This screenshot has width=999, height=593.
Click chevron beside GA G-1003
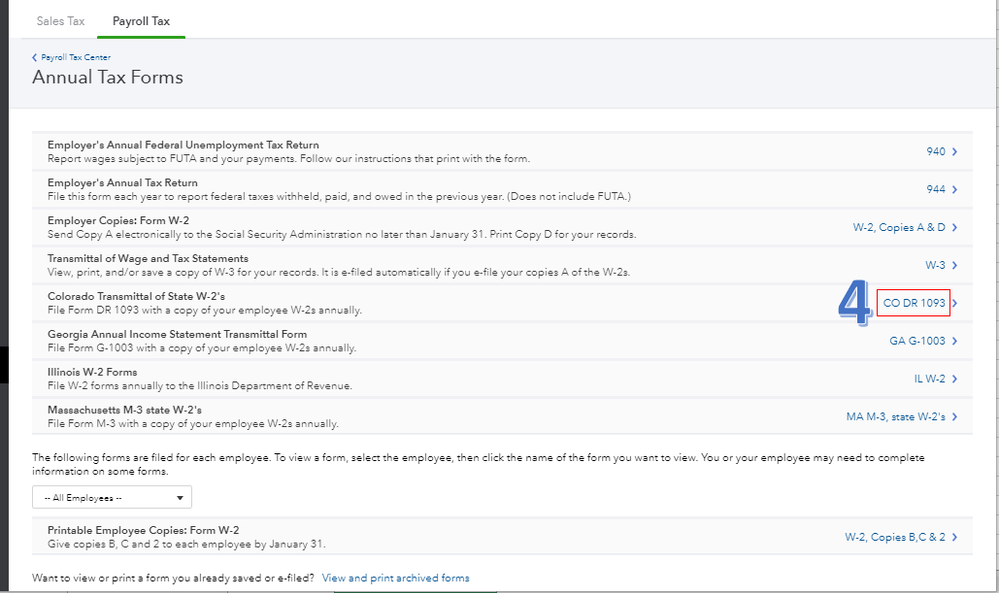[x=955, y=341]
